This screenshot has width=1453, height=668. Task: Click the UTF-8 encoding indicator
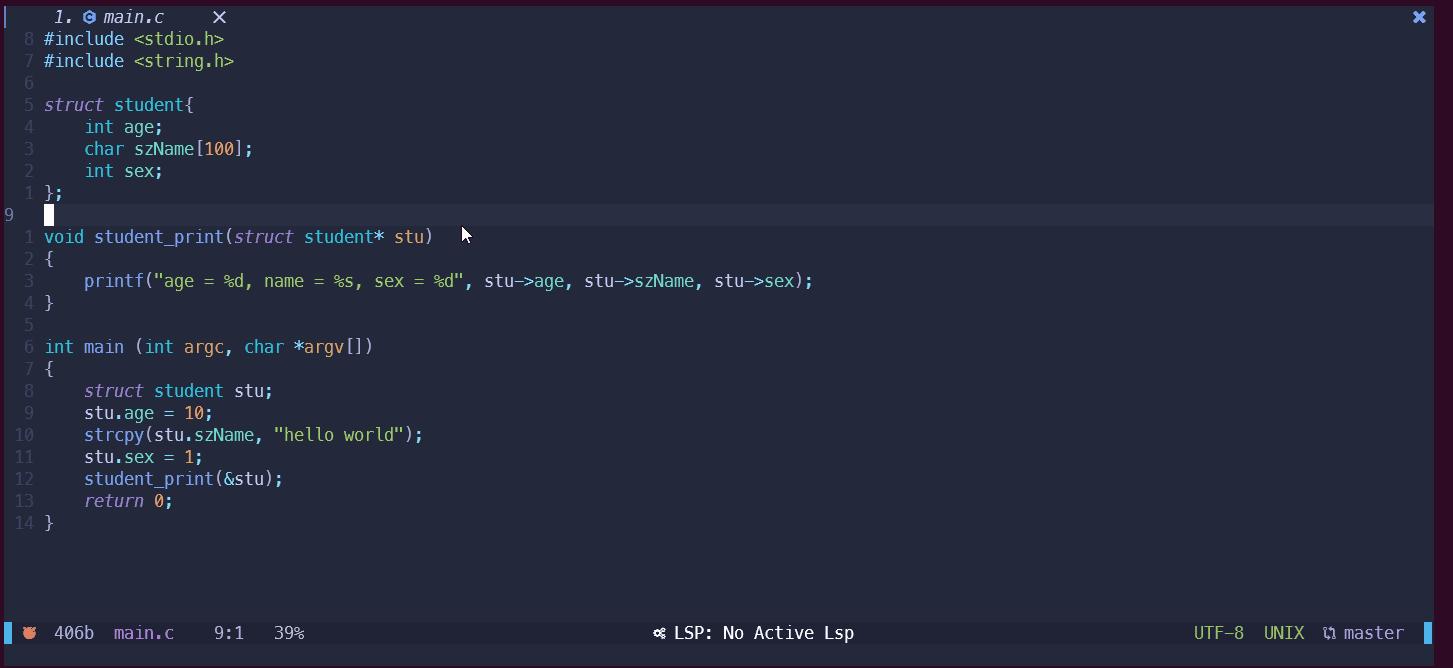tap(1218, 633)
